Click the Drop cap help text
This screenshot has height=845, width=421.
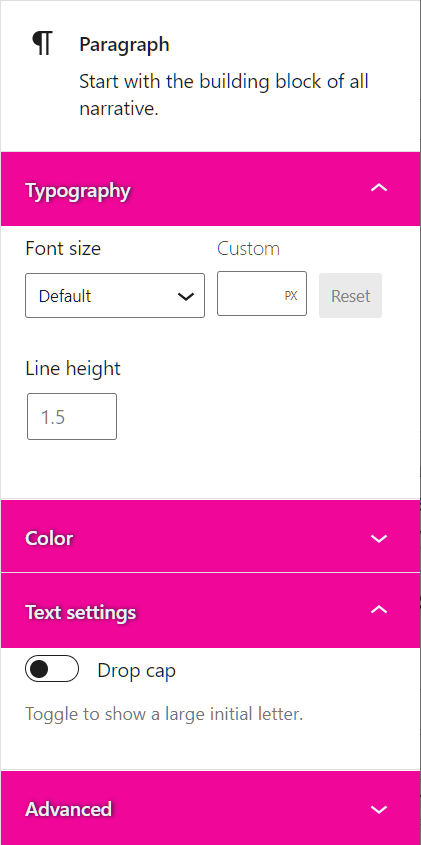pyautogui.click(x=164, y=715)
